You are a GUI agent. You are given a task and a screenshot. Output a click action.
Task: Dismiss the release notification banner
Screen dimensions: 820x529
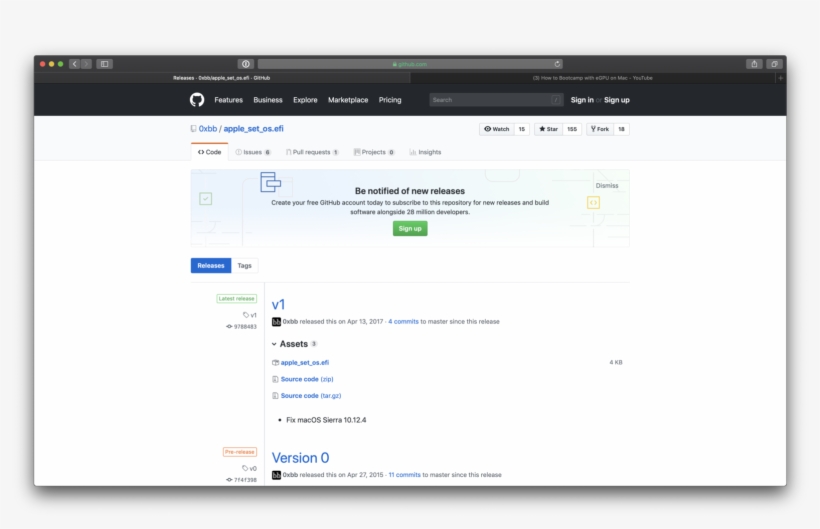tap(607, 185)
